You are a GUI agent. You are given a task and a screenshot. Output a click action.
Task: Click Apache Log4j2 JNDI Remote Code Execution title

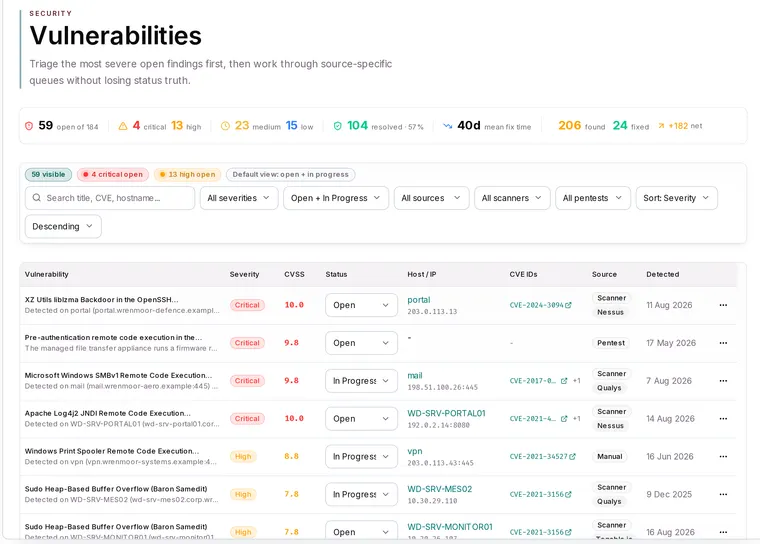tap(108, 413)
